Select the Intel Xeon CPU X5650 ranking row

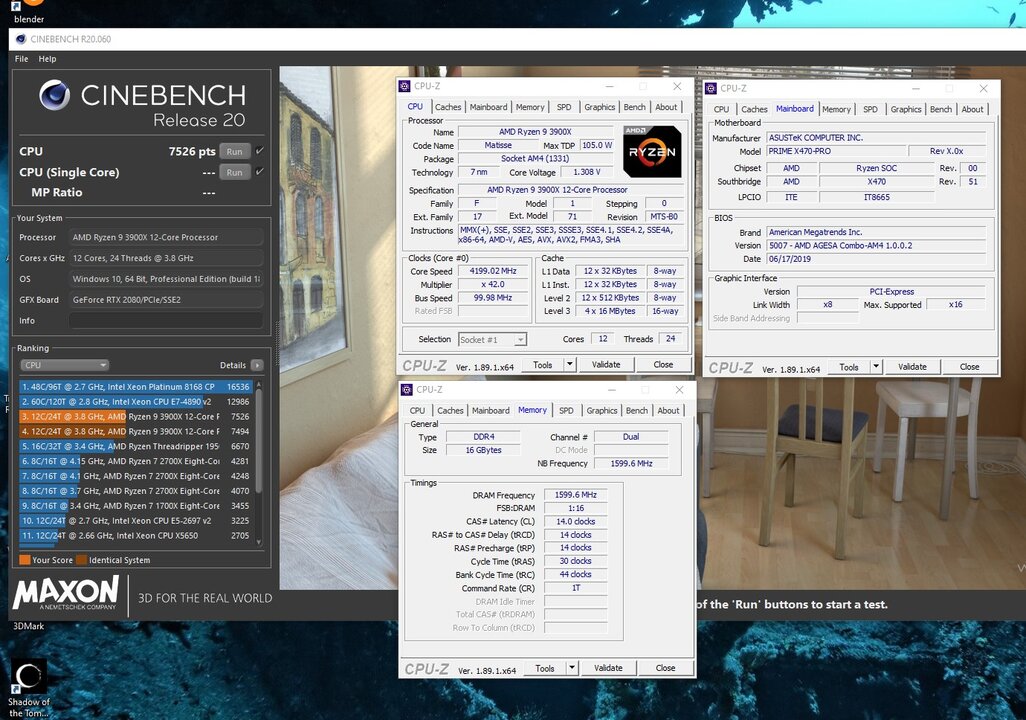coord(135,535)
